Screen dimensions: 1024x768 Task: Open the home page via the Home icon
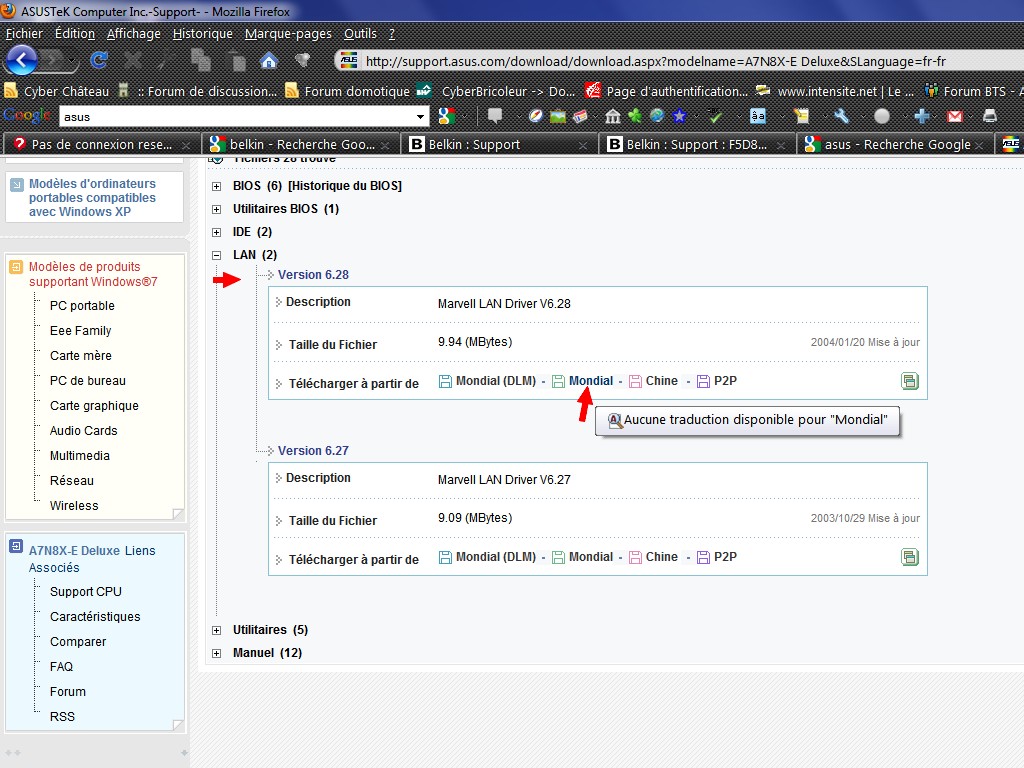(268, 61)
